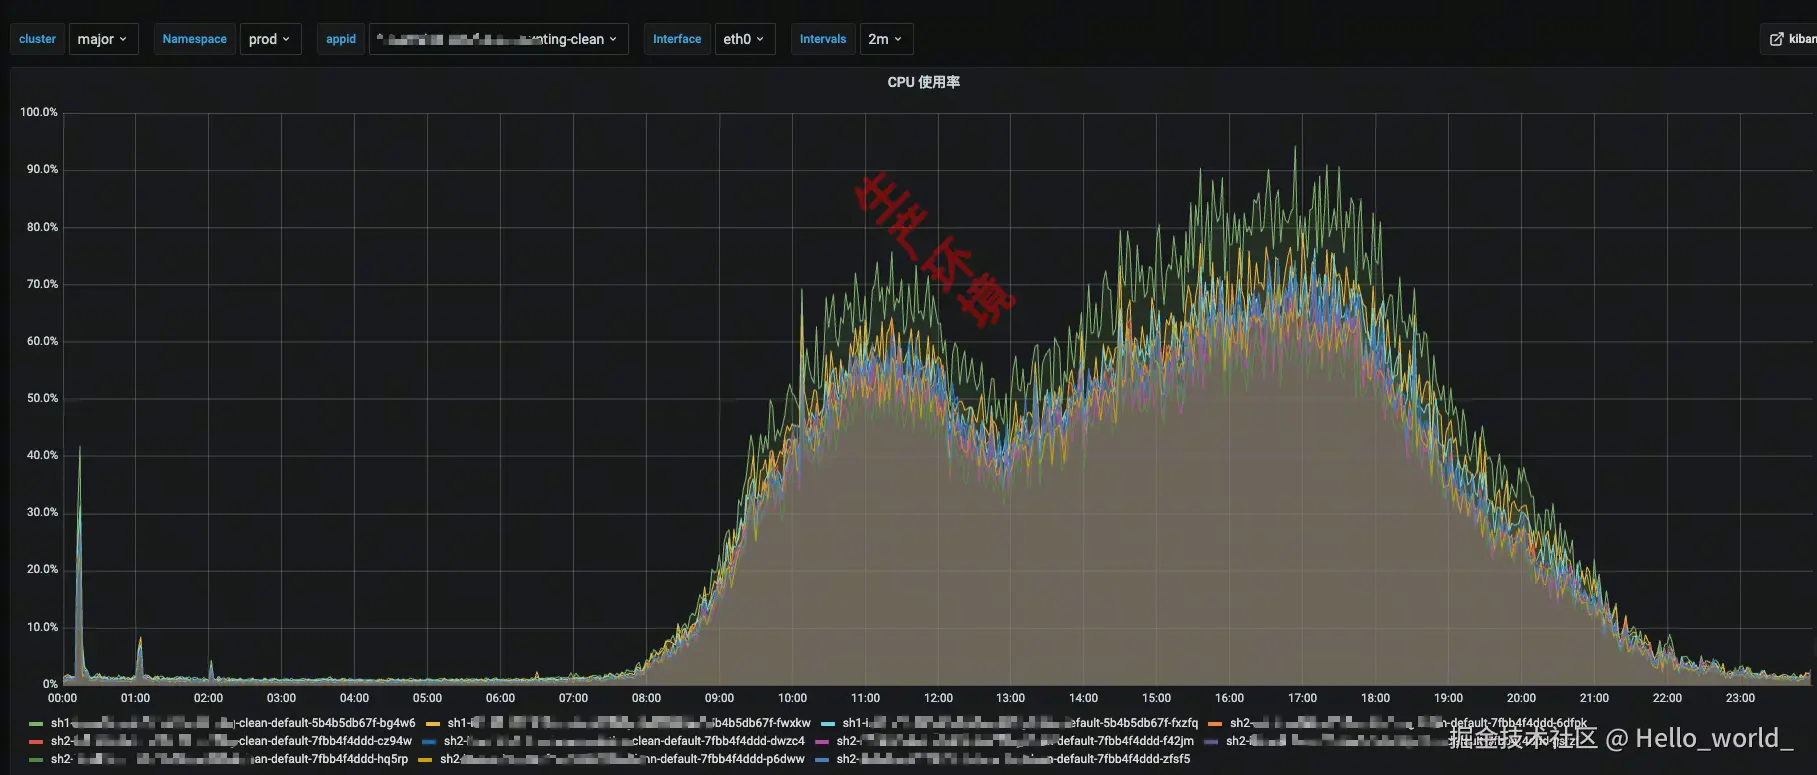Image resolution: width=1817 pixels, height=775 pixels.
Task: Toggle series ending in 7fbb4f4ddd-cz94w
Action: (231, 741)
